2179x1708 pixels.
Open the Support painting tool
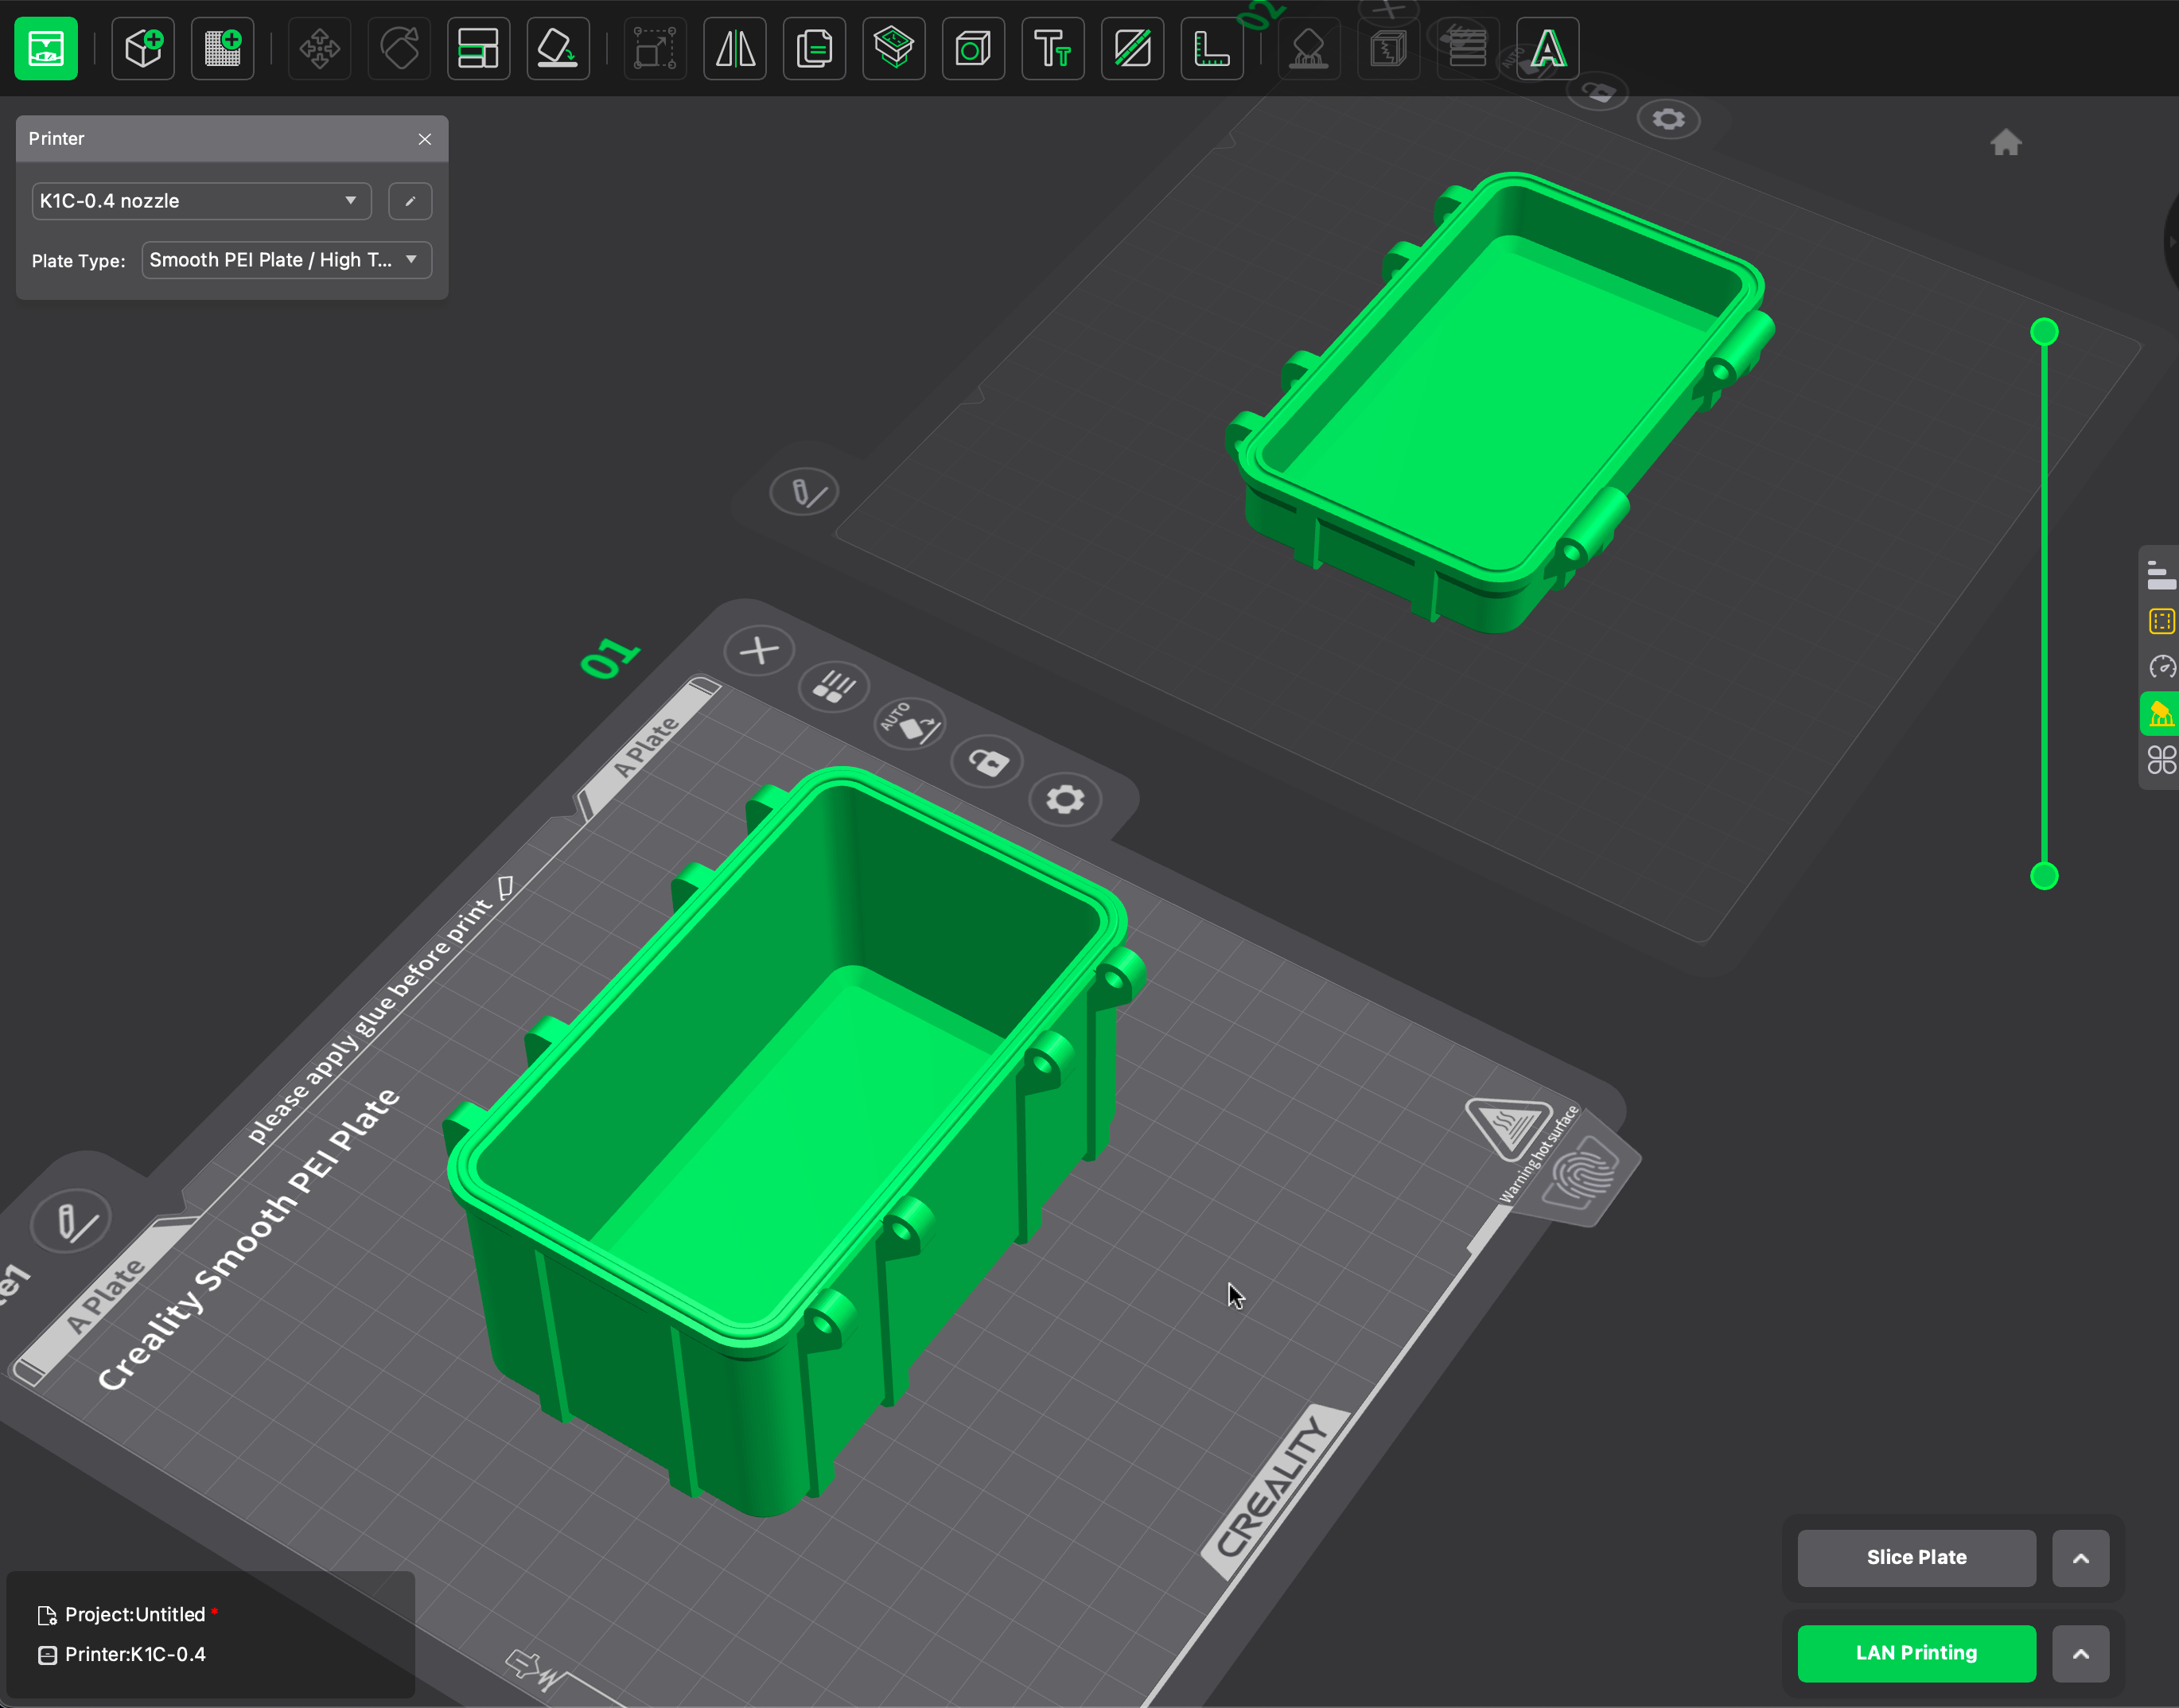click(1310, 48)
